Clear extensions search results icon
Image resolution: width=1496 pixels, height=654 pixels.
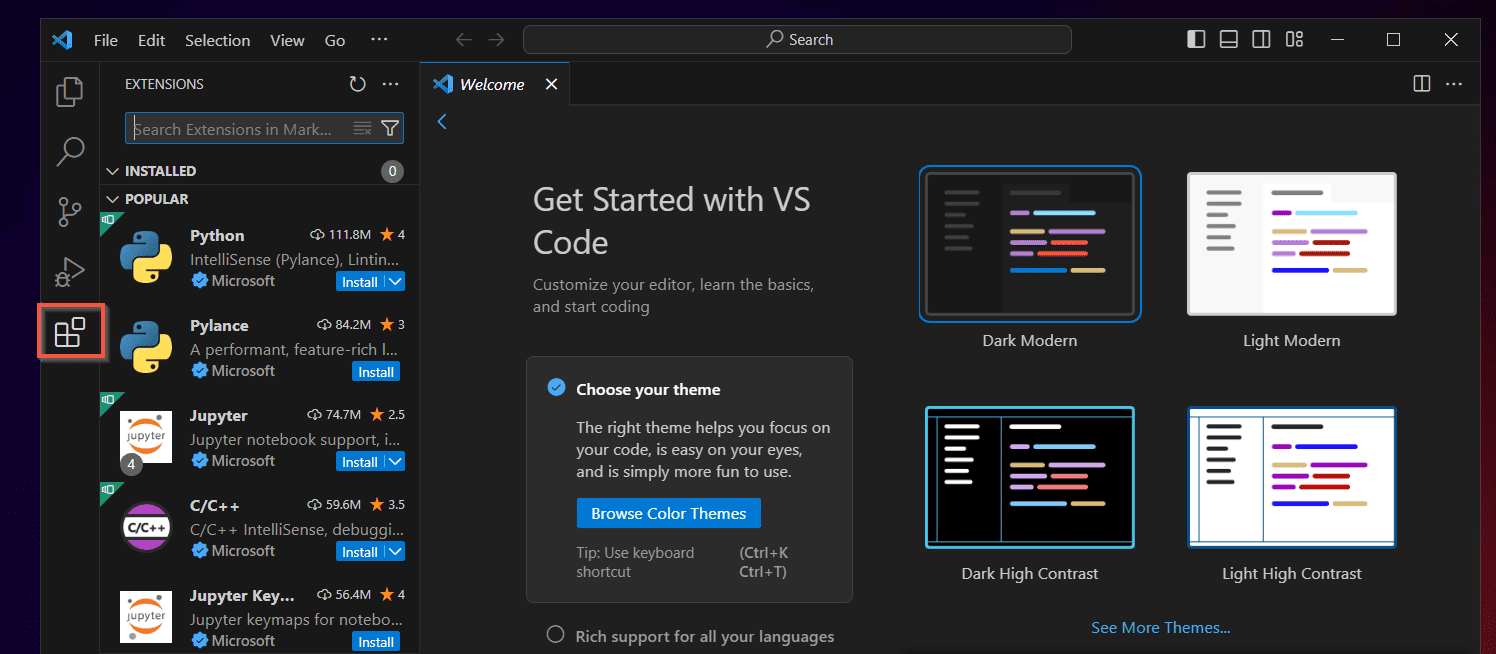coord(362,128)
